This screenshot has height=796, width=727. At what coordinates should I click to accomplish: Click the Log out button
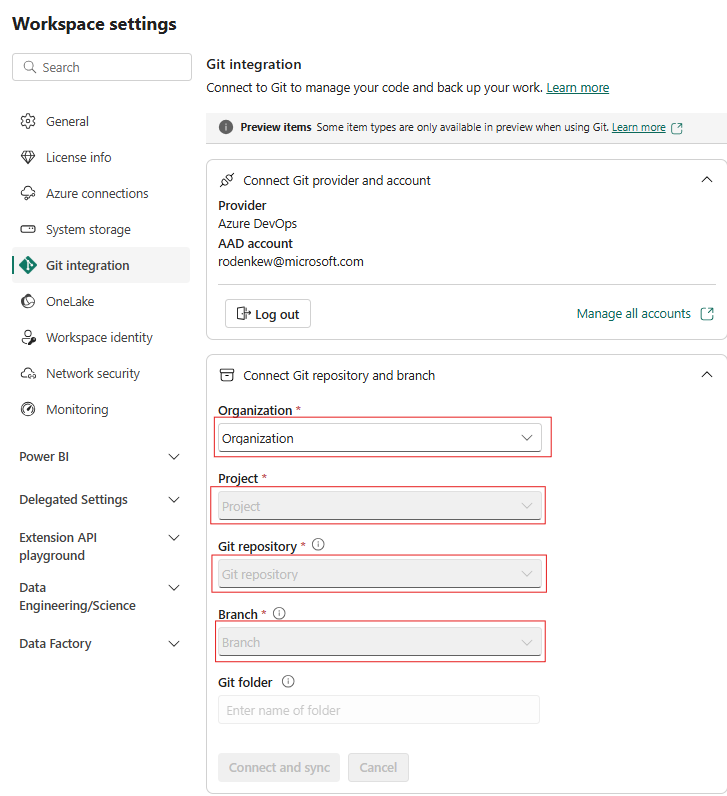(267, 314)
